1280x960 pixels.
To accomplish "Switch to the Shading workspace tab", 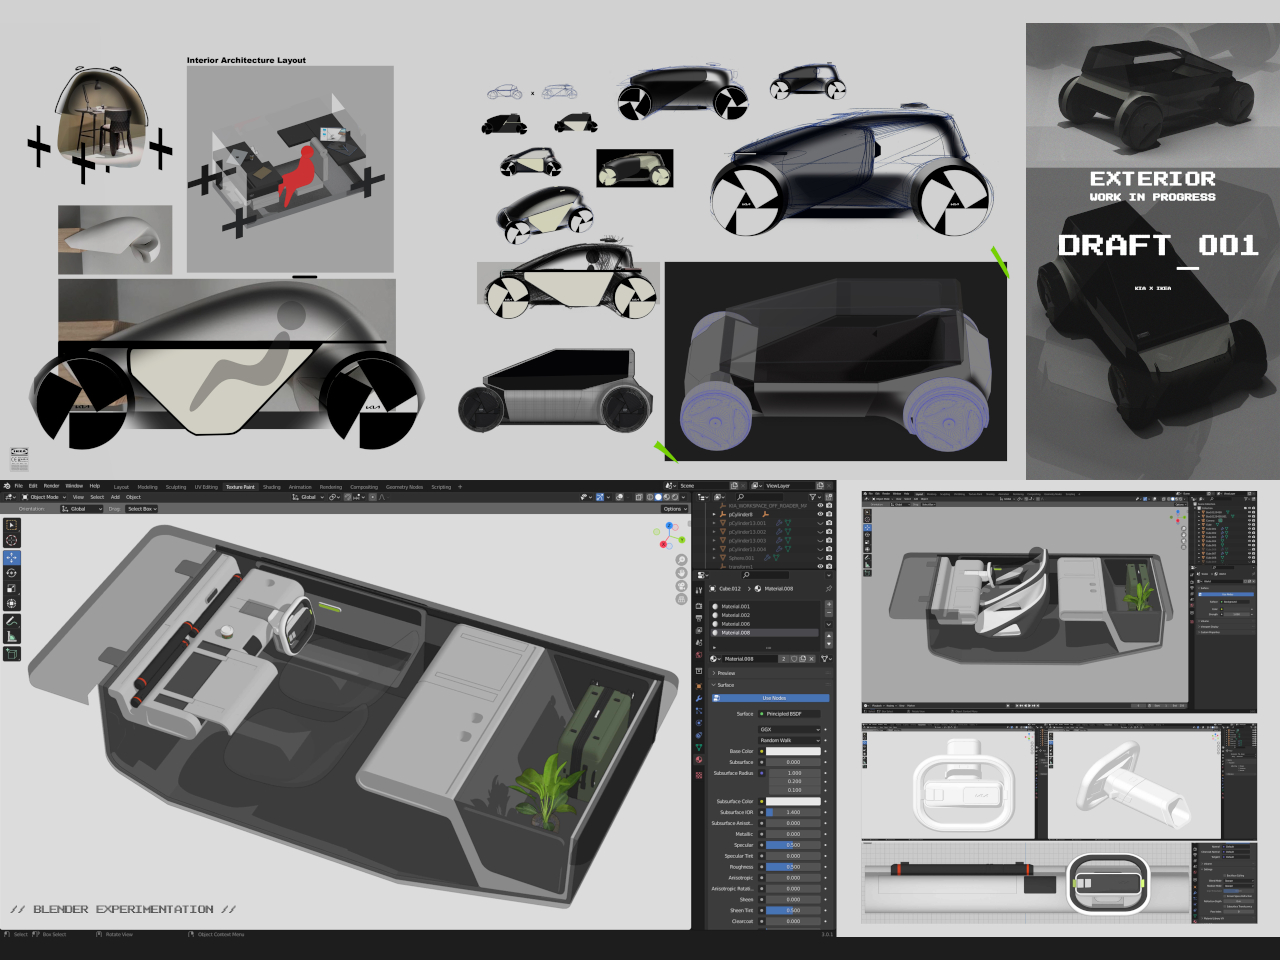I will 271,487.
